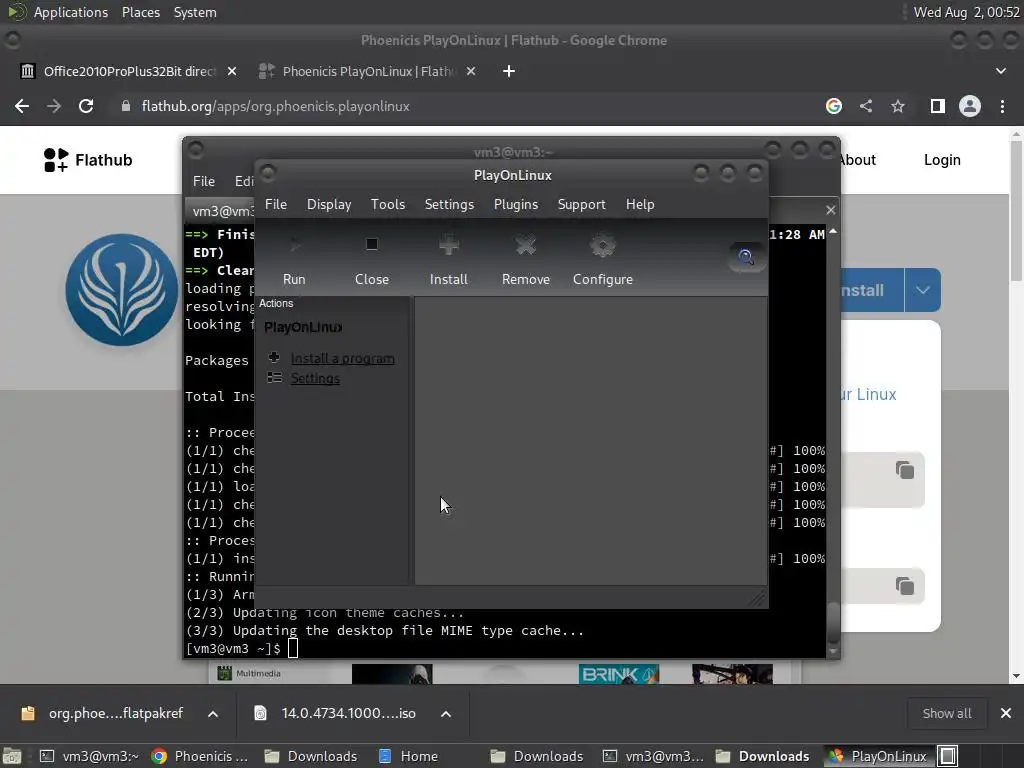Click show desktop icon in taskbar

point(12,756)
